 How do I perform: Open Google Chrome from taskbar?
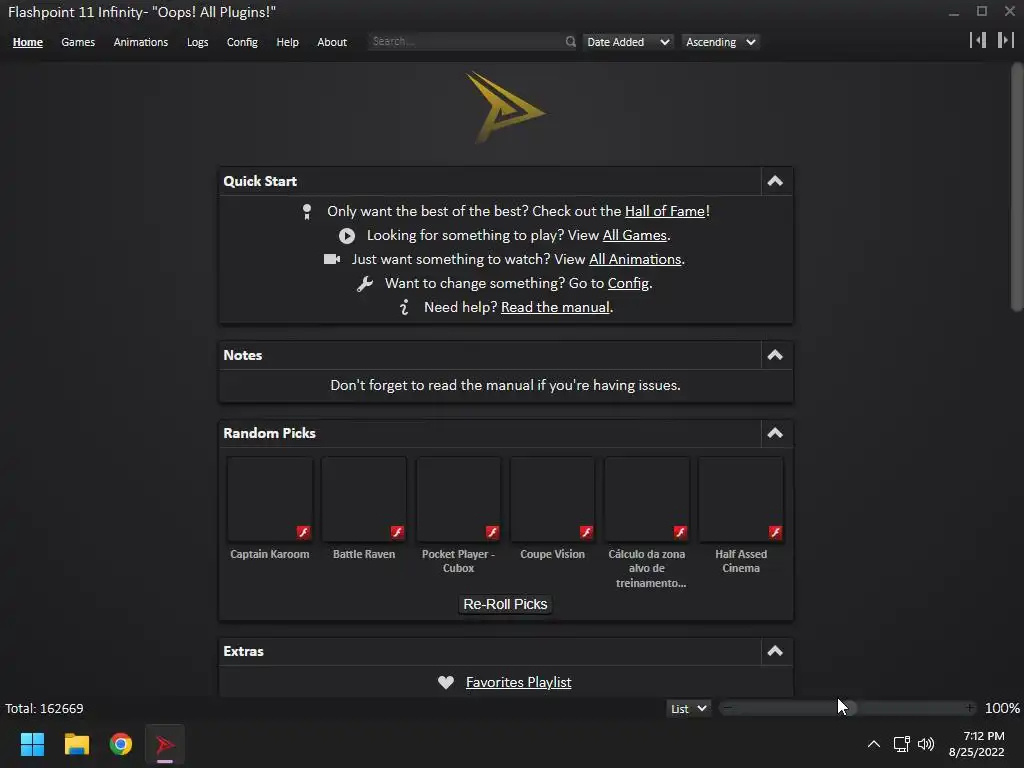(x=121, y=744)
